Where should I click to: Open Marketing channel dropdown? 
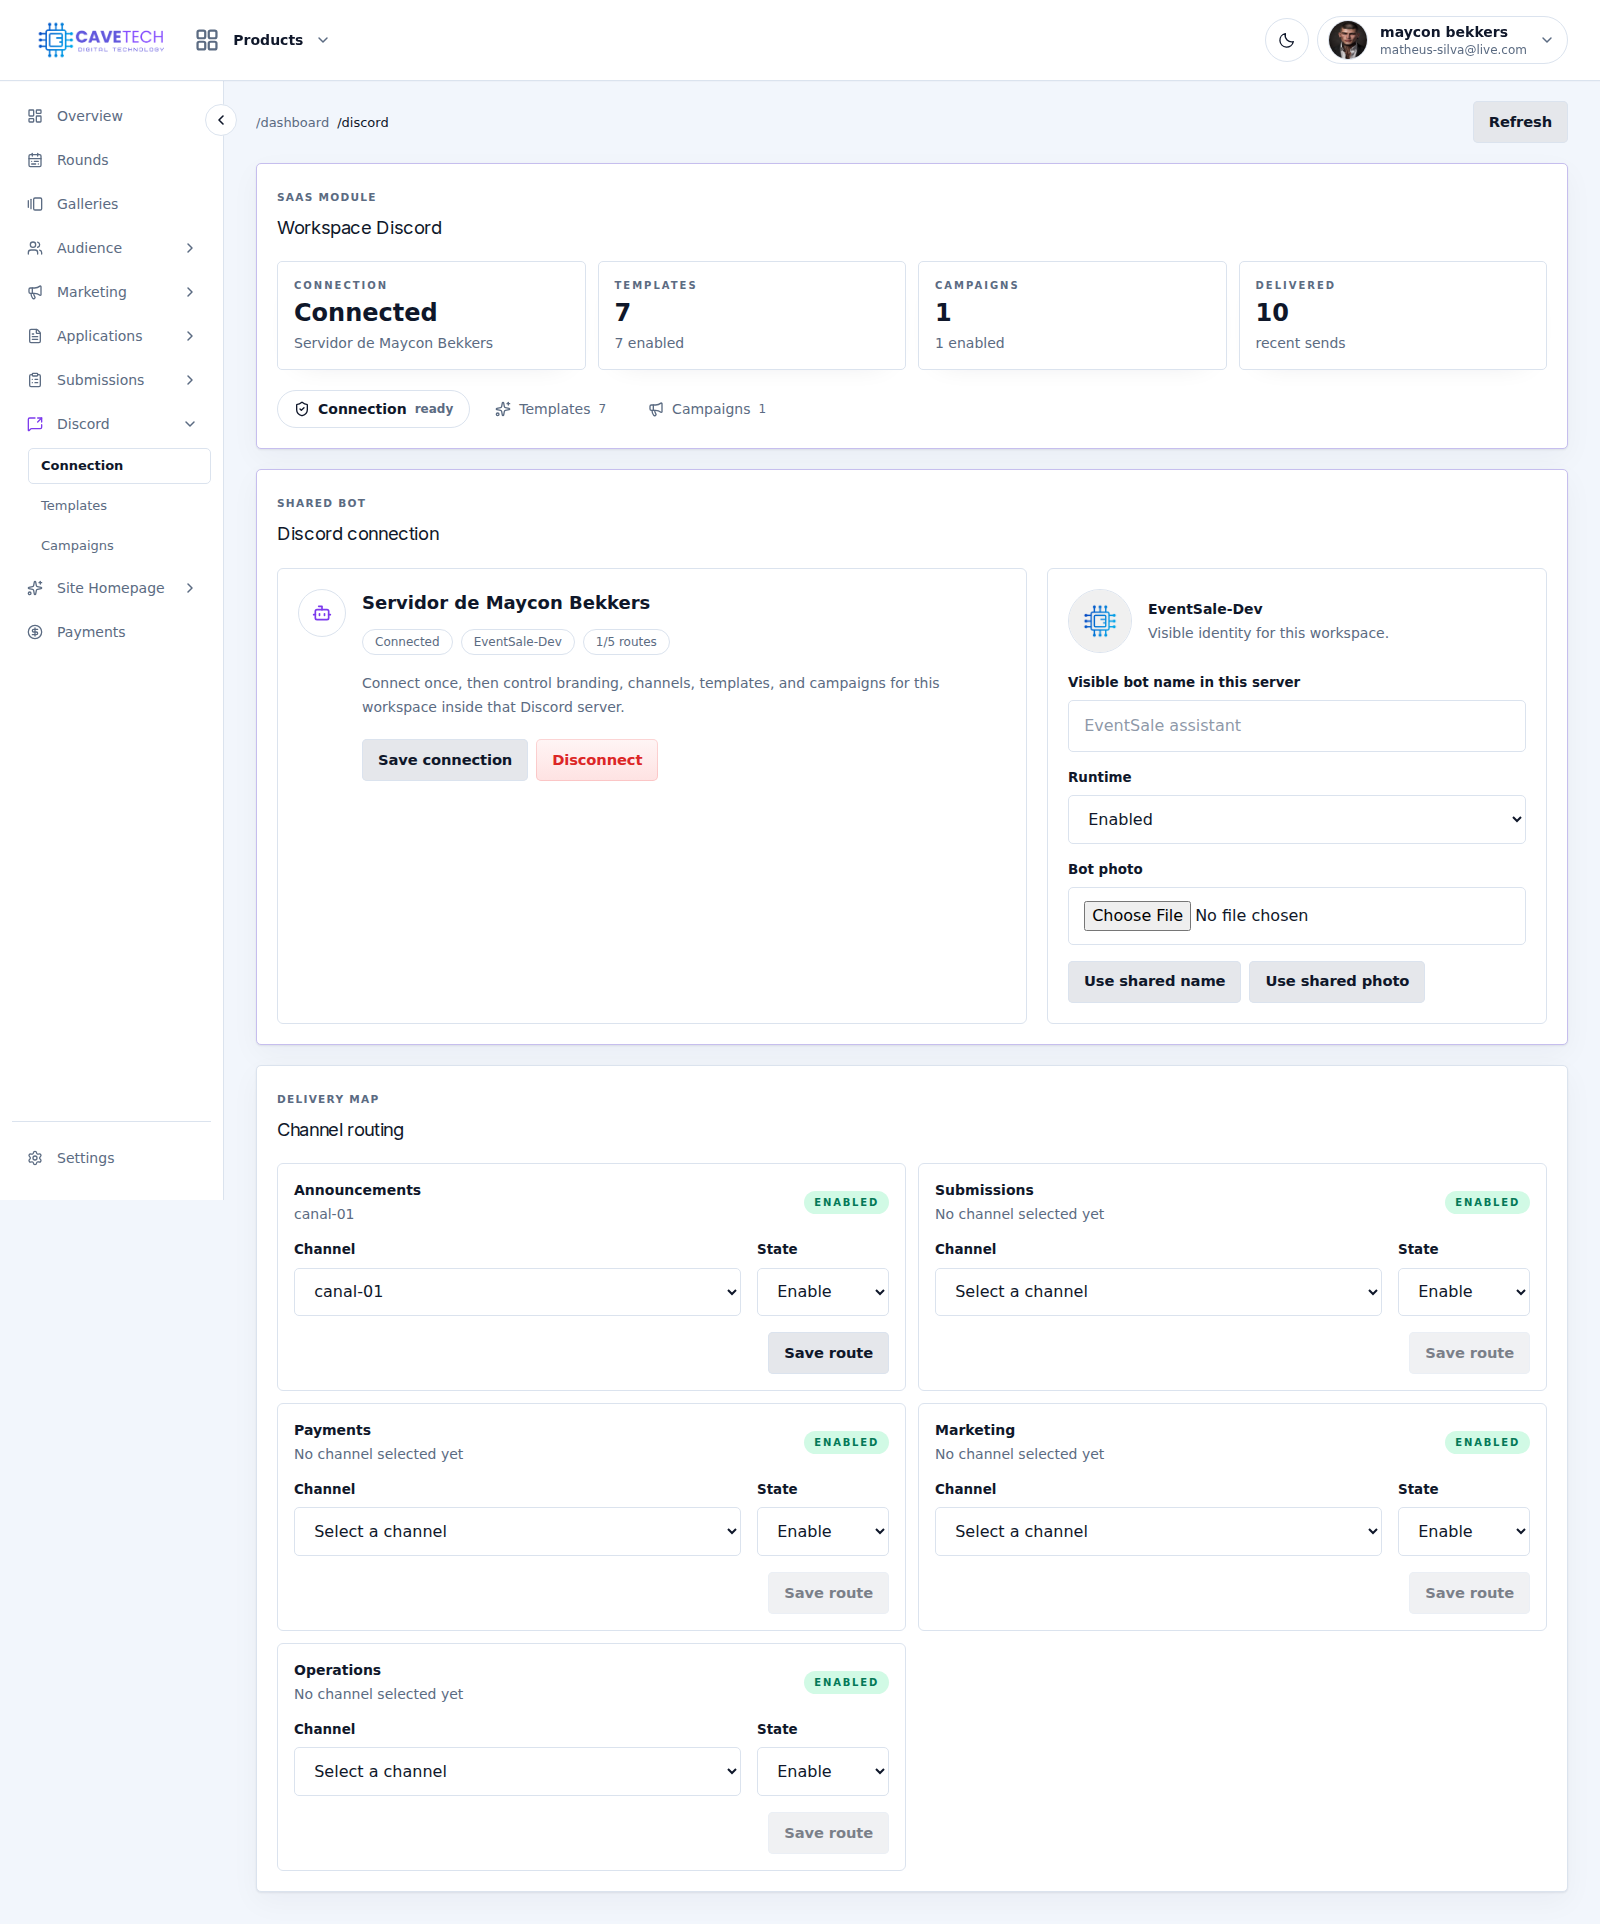[1158, 1532]
